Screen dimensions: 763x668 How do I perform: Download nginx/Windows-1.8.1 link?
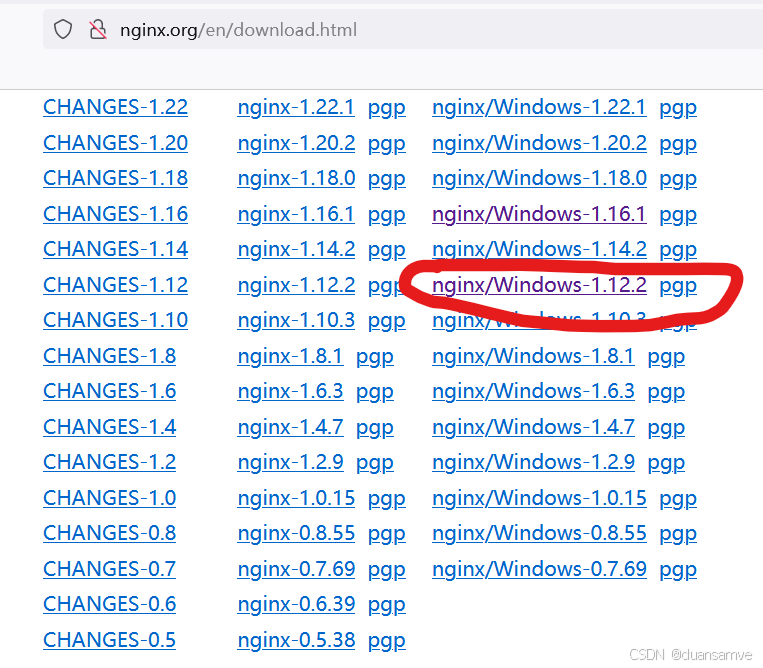coord(533,357)
